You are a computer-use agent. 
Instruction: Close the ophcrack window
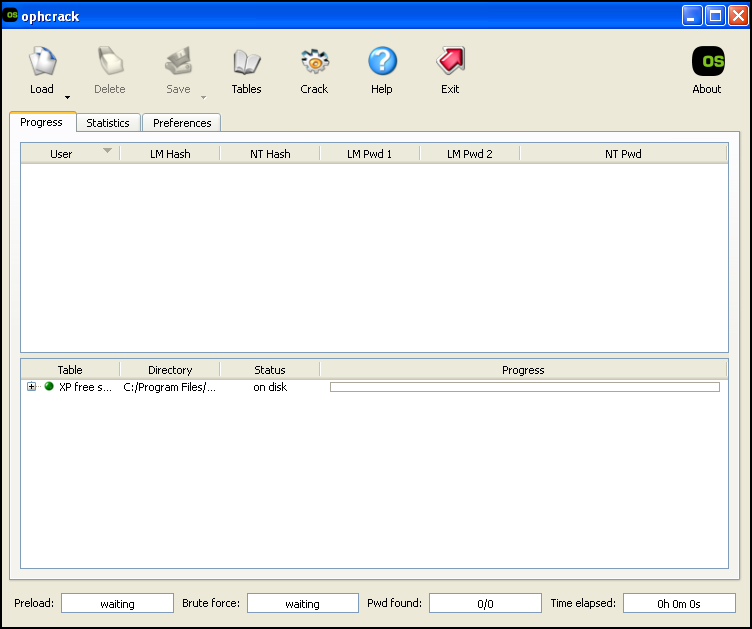coord(738,16)
